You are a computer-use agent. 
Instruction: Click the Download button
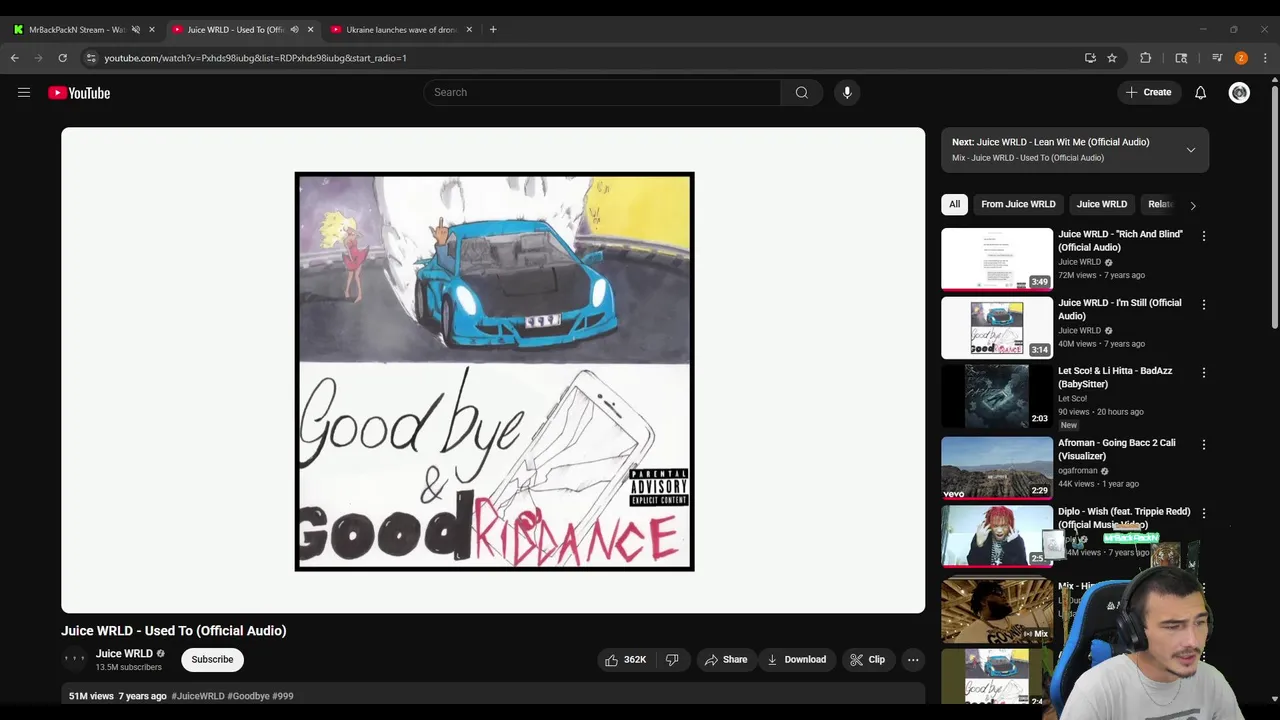coord(797,660)
